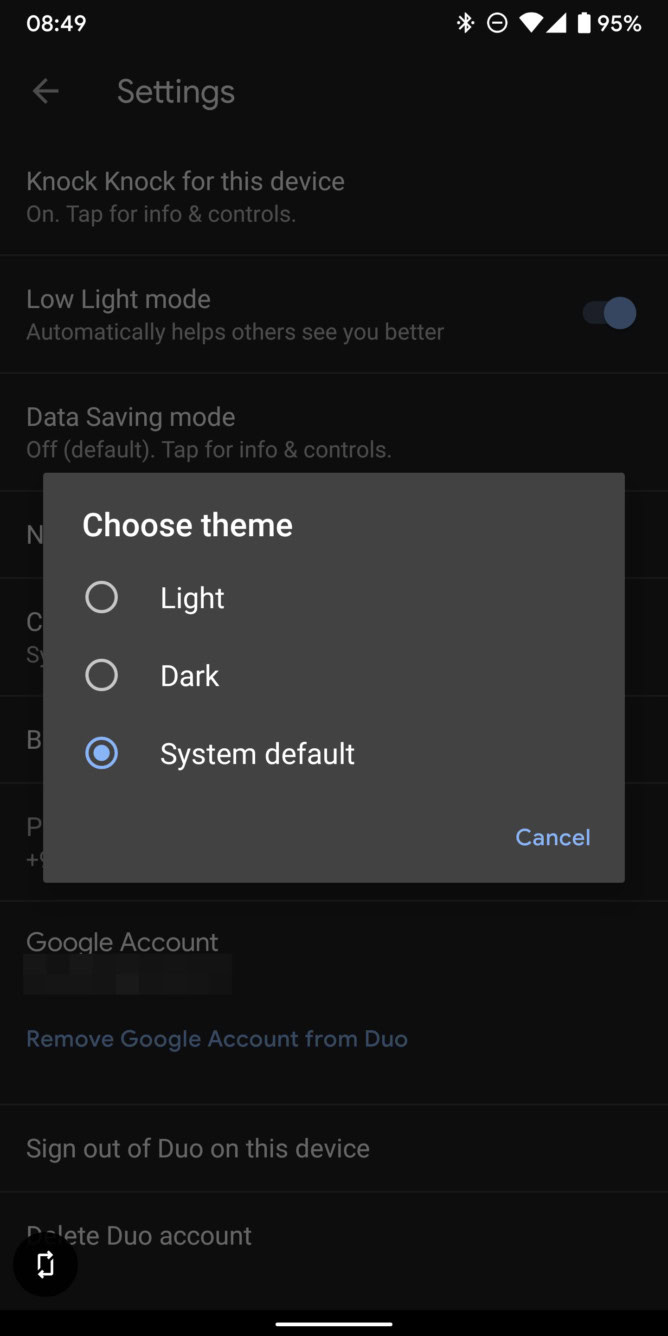The width and height of the screenshot is (668, 1336).
Task: Tap the Wi-Fi signal icon
Action: [x=531, y=23]
